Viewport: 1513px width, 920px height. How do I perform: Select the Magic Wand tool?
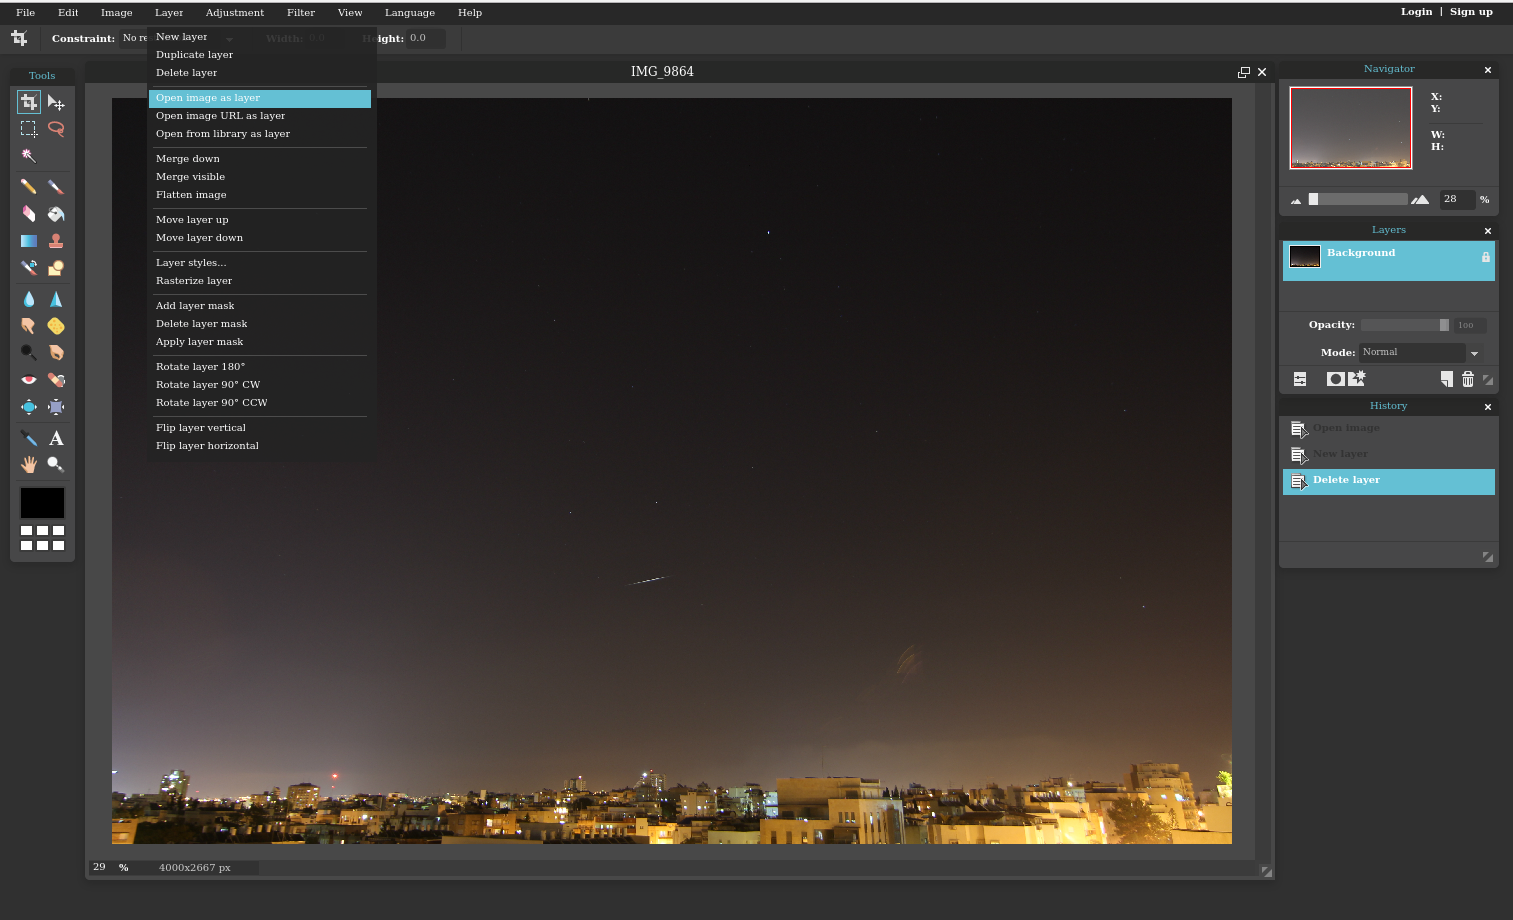(x=29, y=156)
